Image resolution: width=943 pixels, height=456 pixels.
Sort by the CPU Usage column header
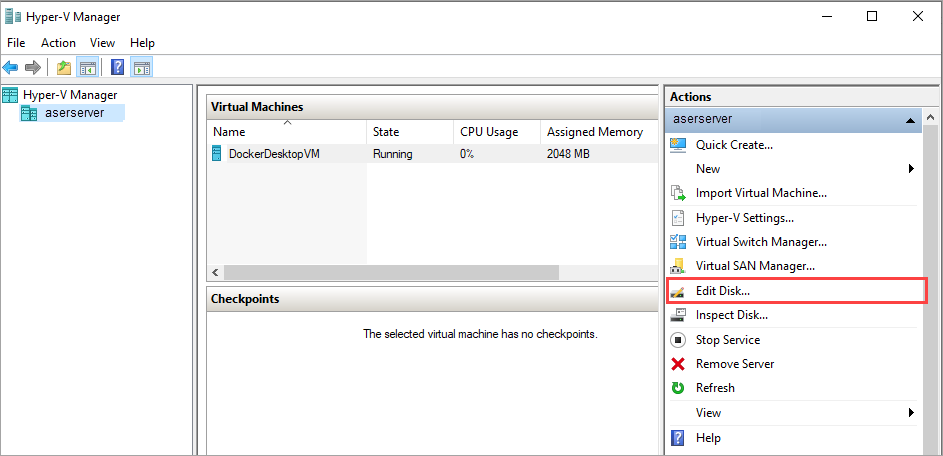tap(496, 132)
